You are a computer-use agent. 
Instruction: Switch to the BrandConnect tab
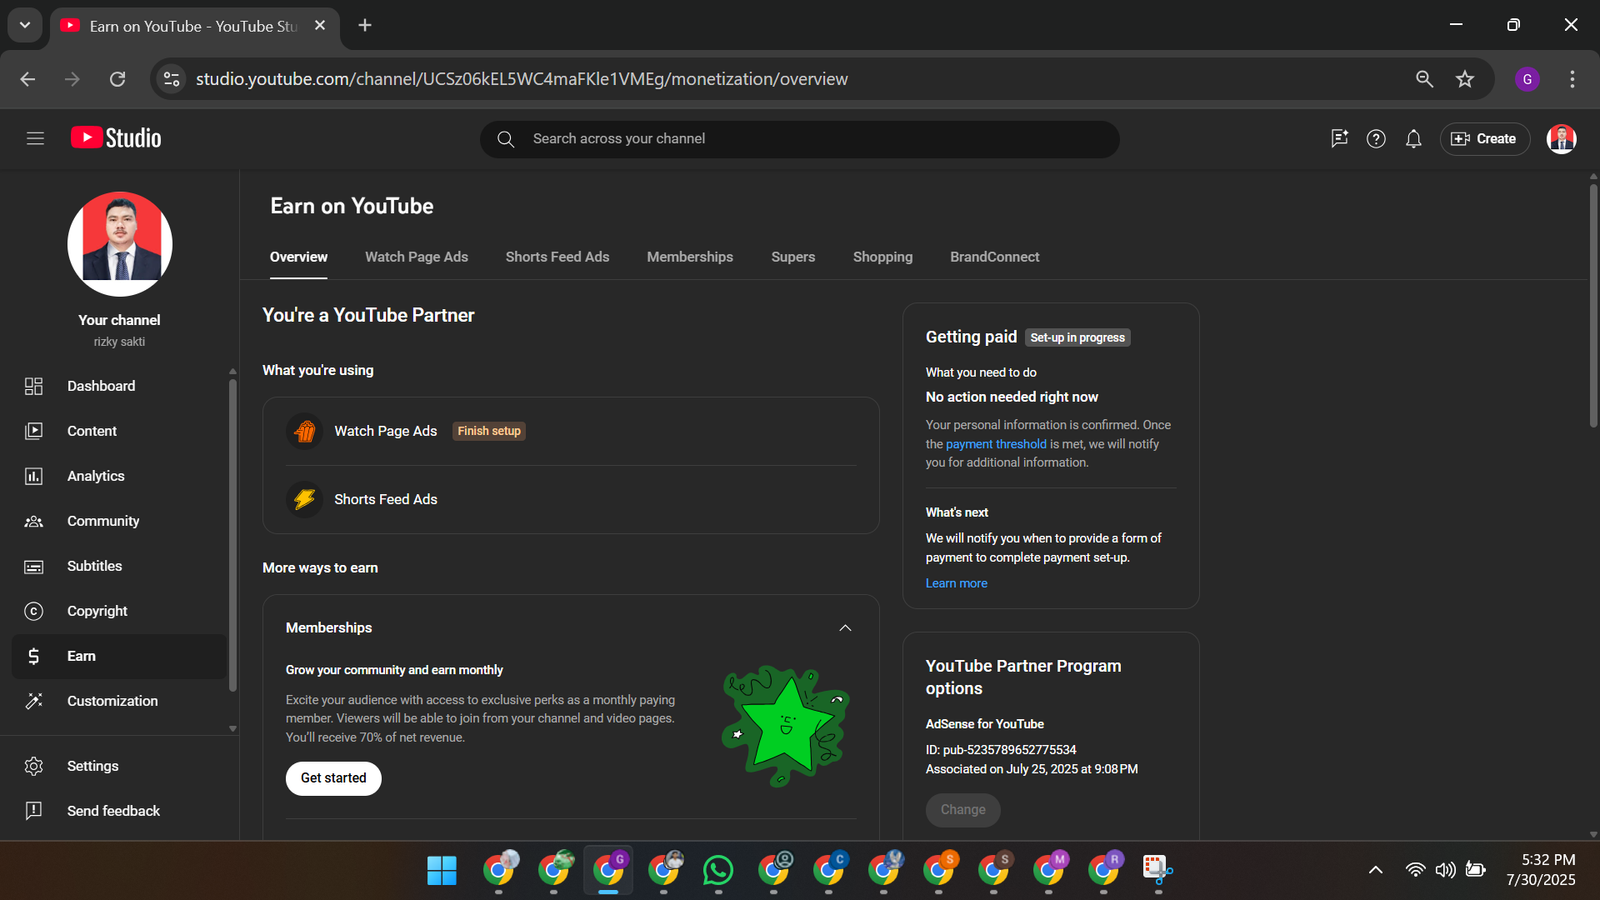[x=995, y=257]
